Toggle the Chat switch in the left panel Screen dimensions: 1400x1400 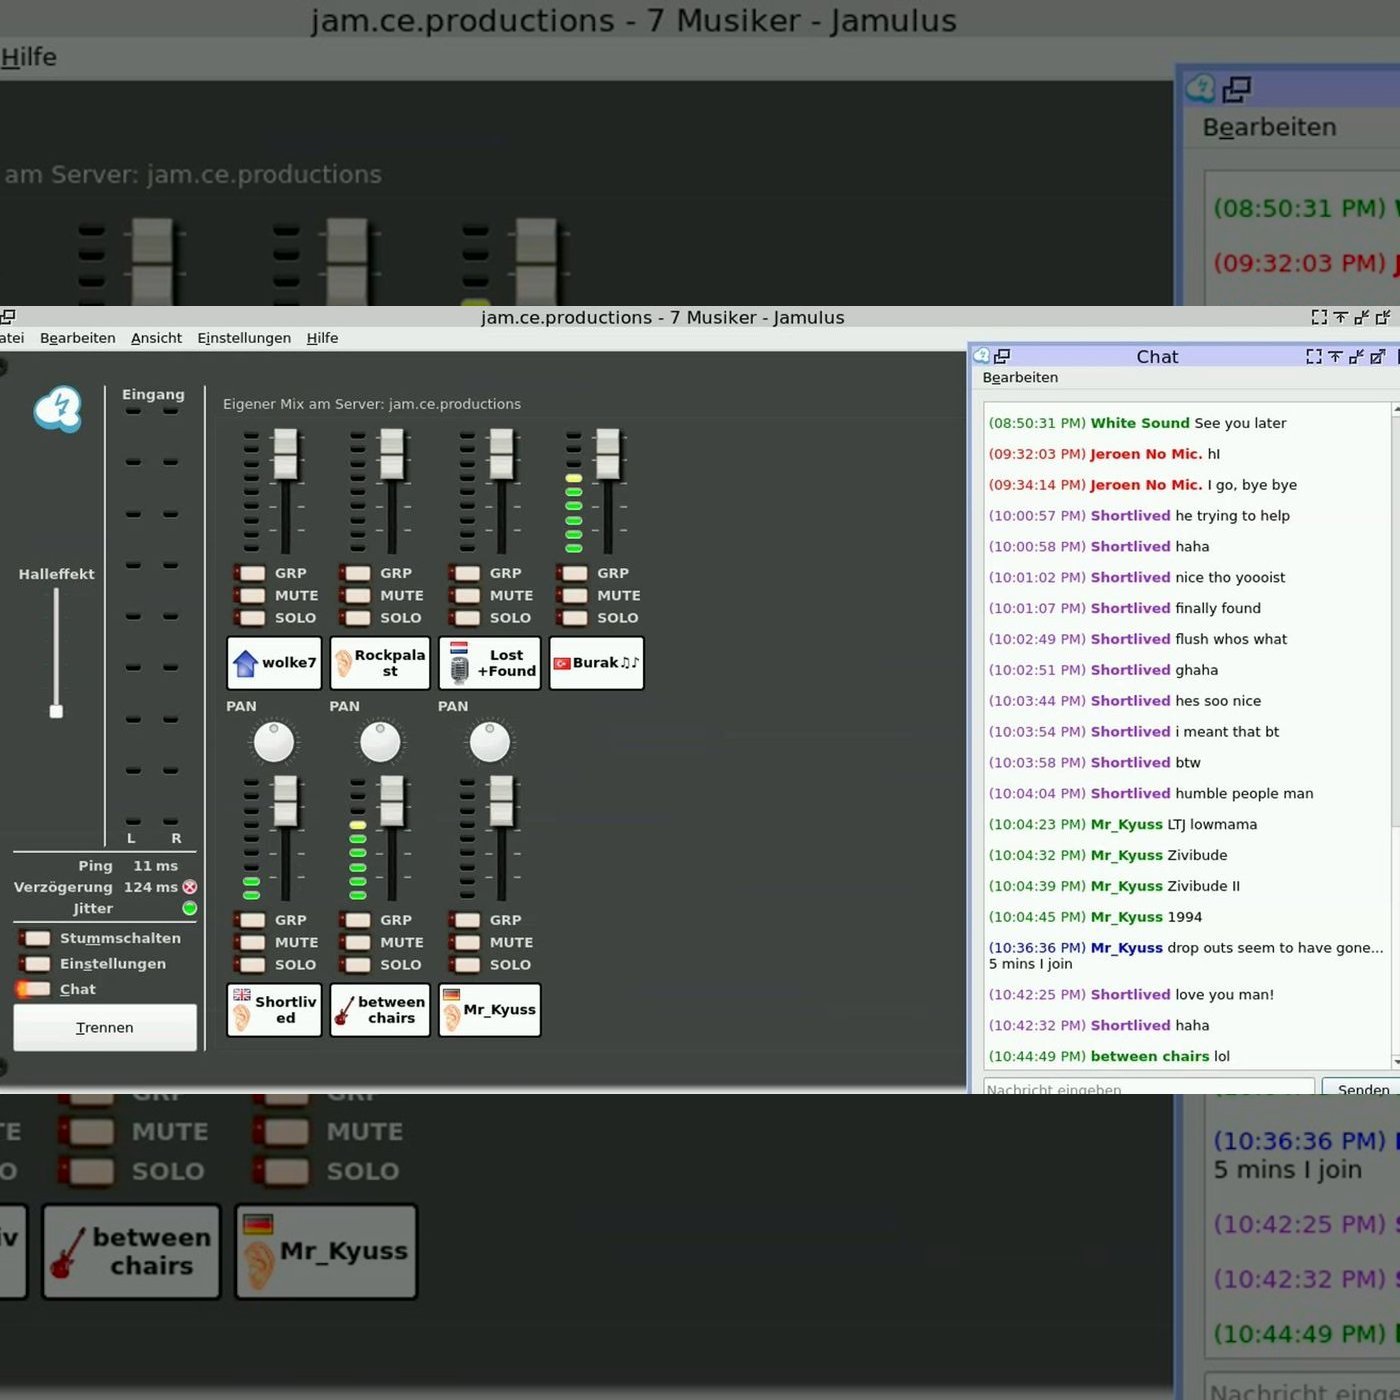[x=35, y=989]
